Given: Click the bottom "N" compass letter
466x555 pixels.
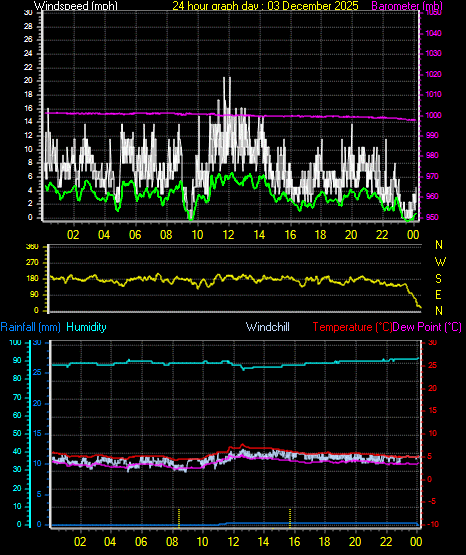Looking at the screenshot, I should click(x=439, y=310).
